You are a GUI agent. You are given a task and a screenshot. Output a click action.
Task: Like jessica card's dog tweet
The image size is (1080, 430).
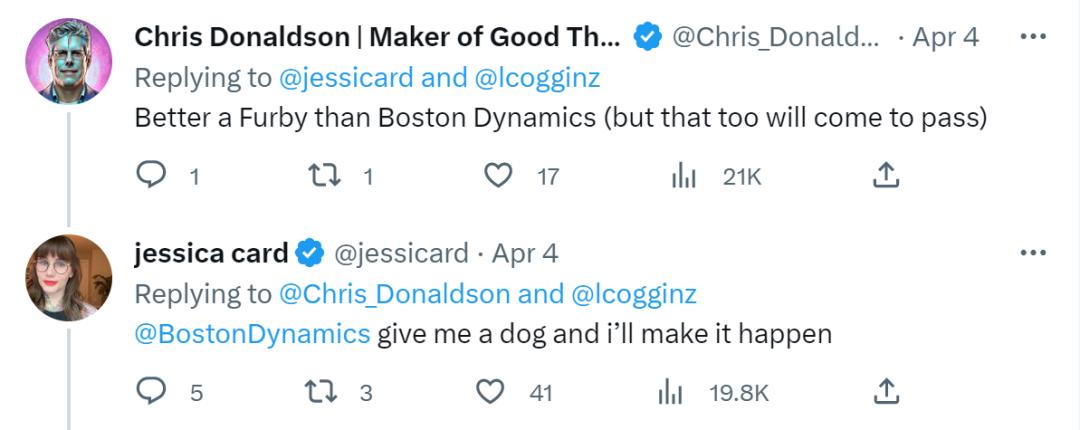490,392
